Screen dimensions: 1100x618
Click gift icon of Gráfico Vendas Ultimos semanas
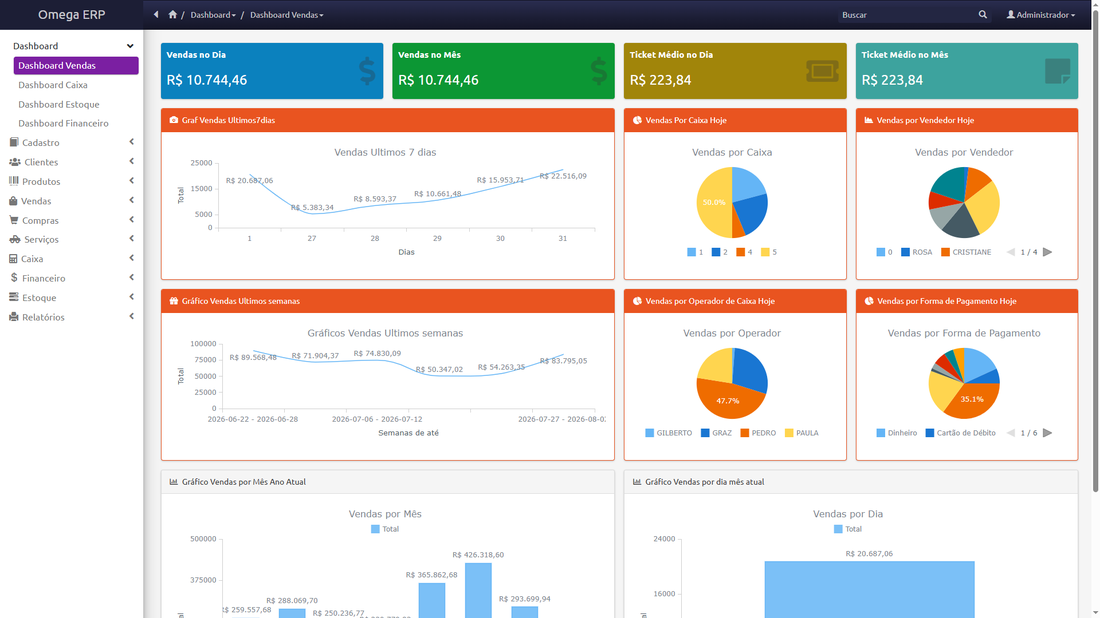[174, 301]
